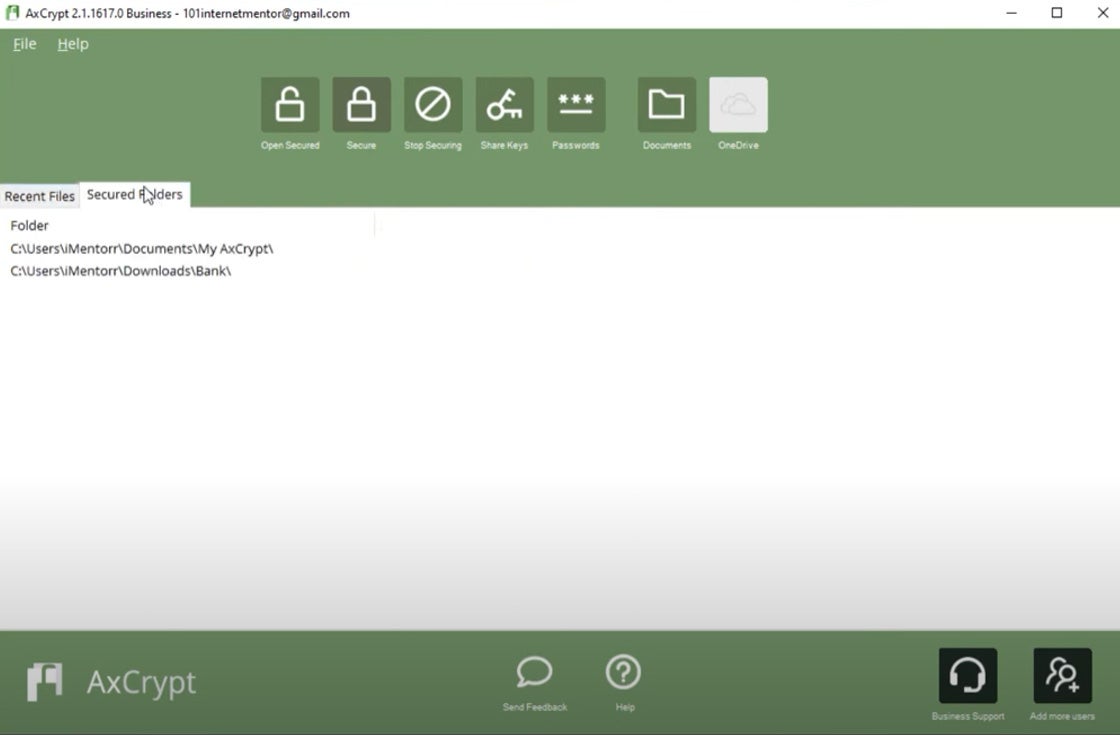Open the File menu

pos(24,44)
